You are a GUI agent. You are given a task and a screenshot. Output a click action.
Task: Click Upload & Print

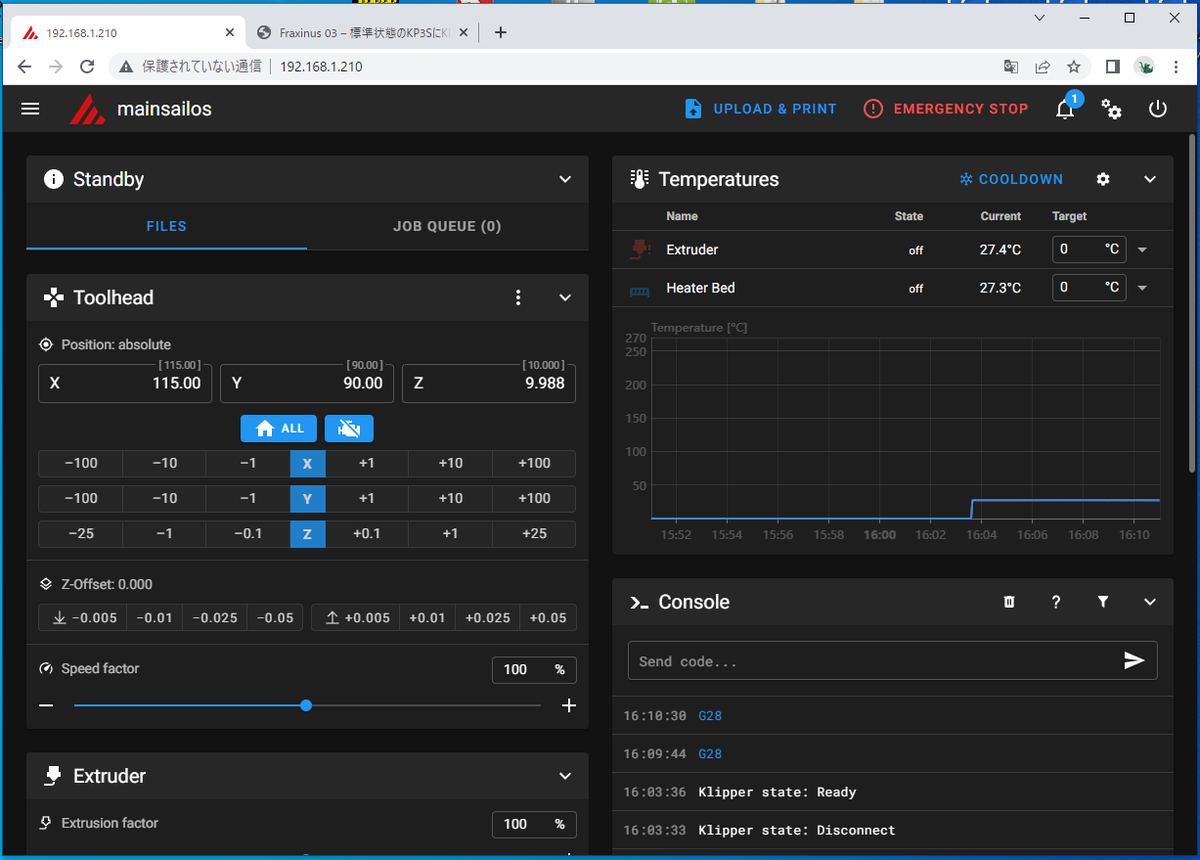[x=761, y=109]
